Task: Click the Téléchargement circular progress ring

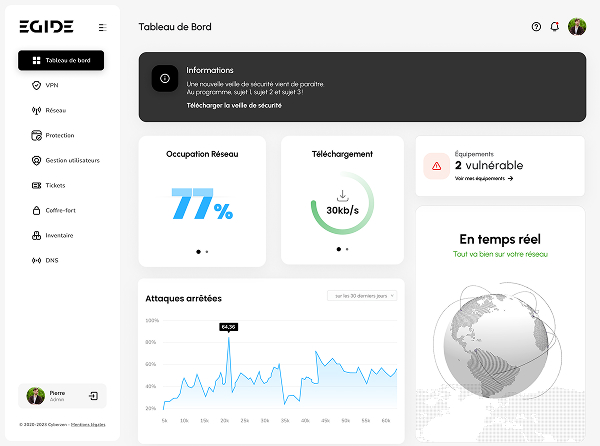Action: point(342,203)
